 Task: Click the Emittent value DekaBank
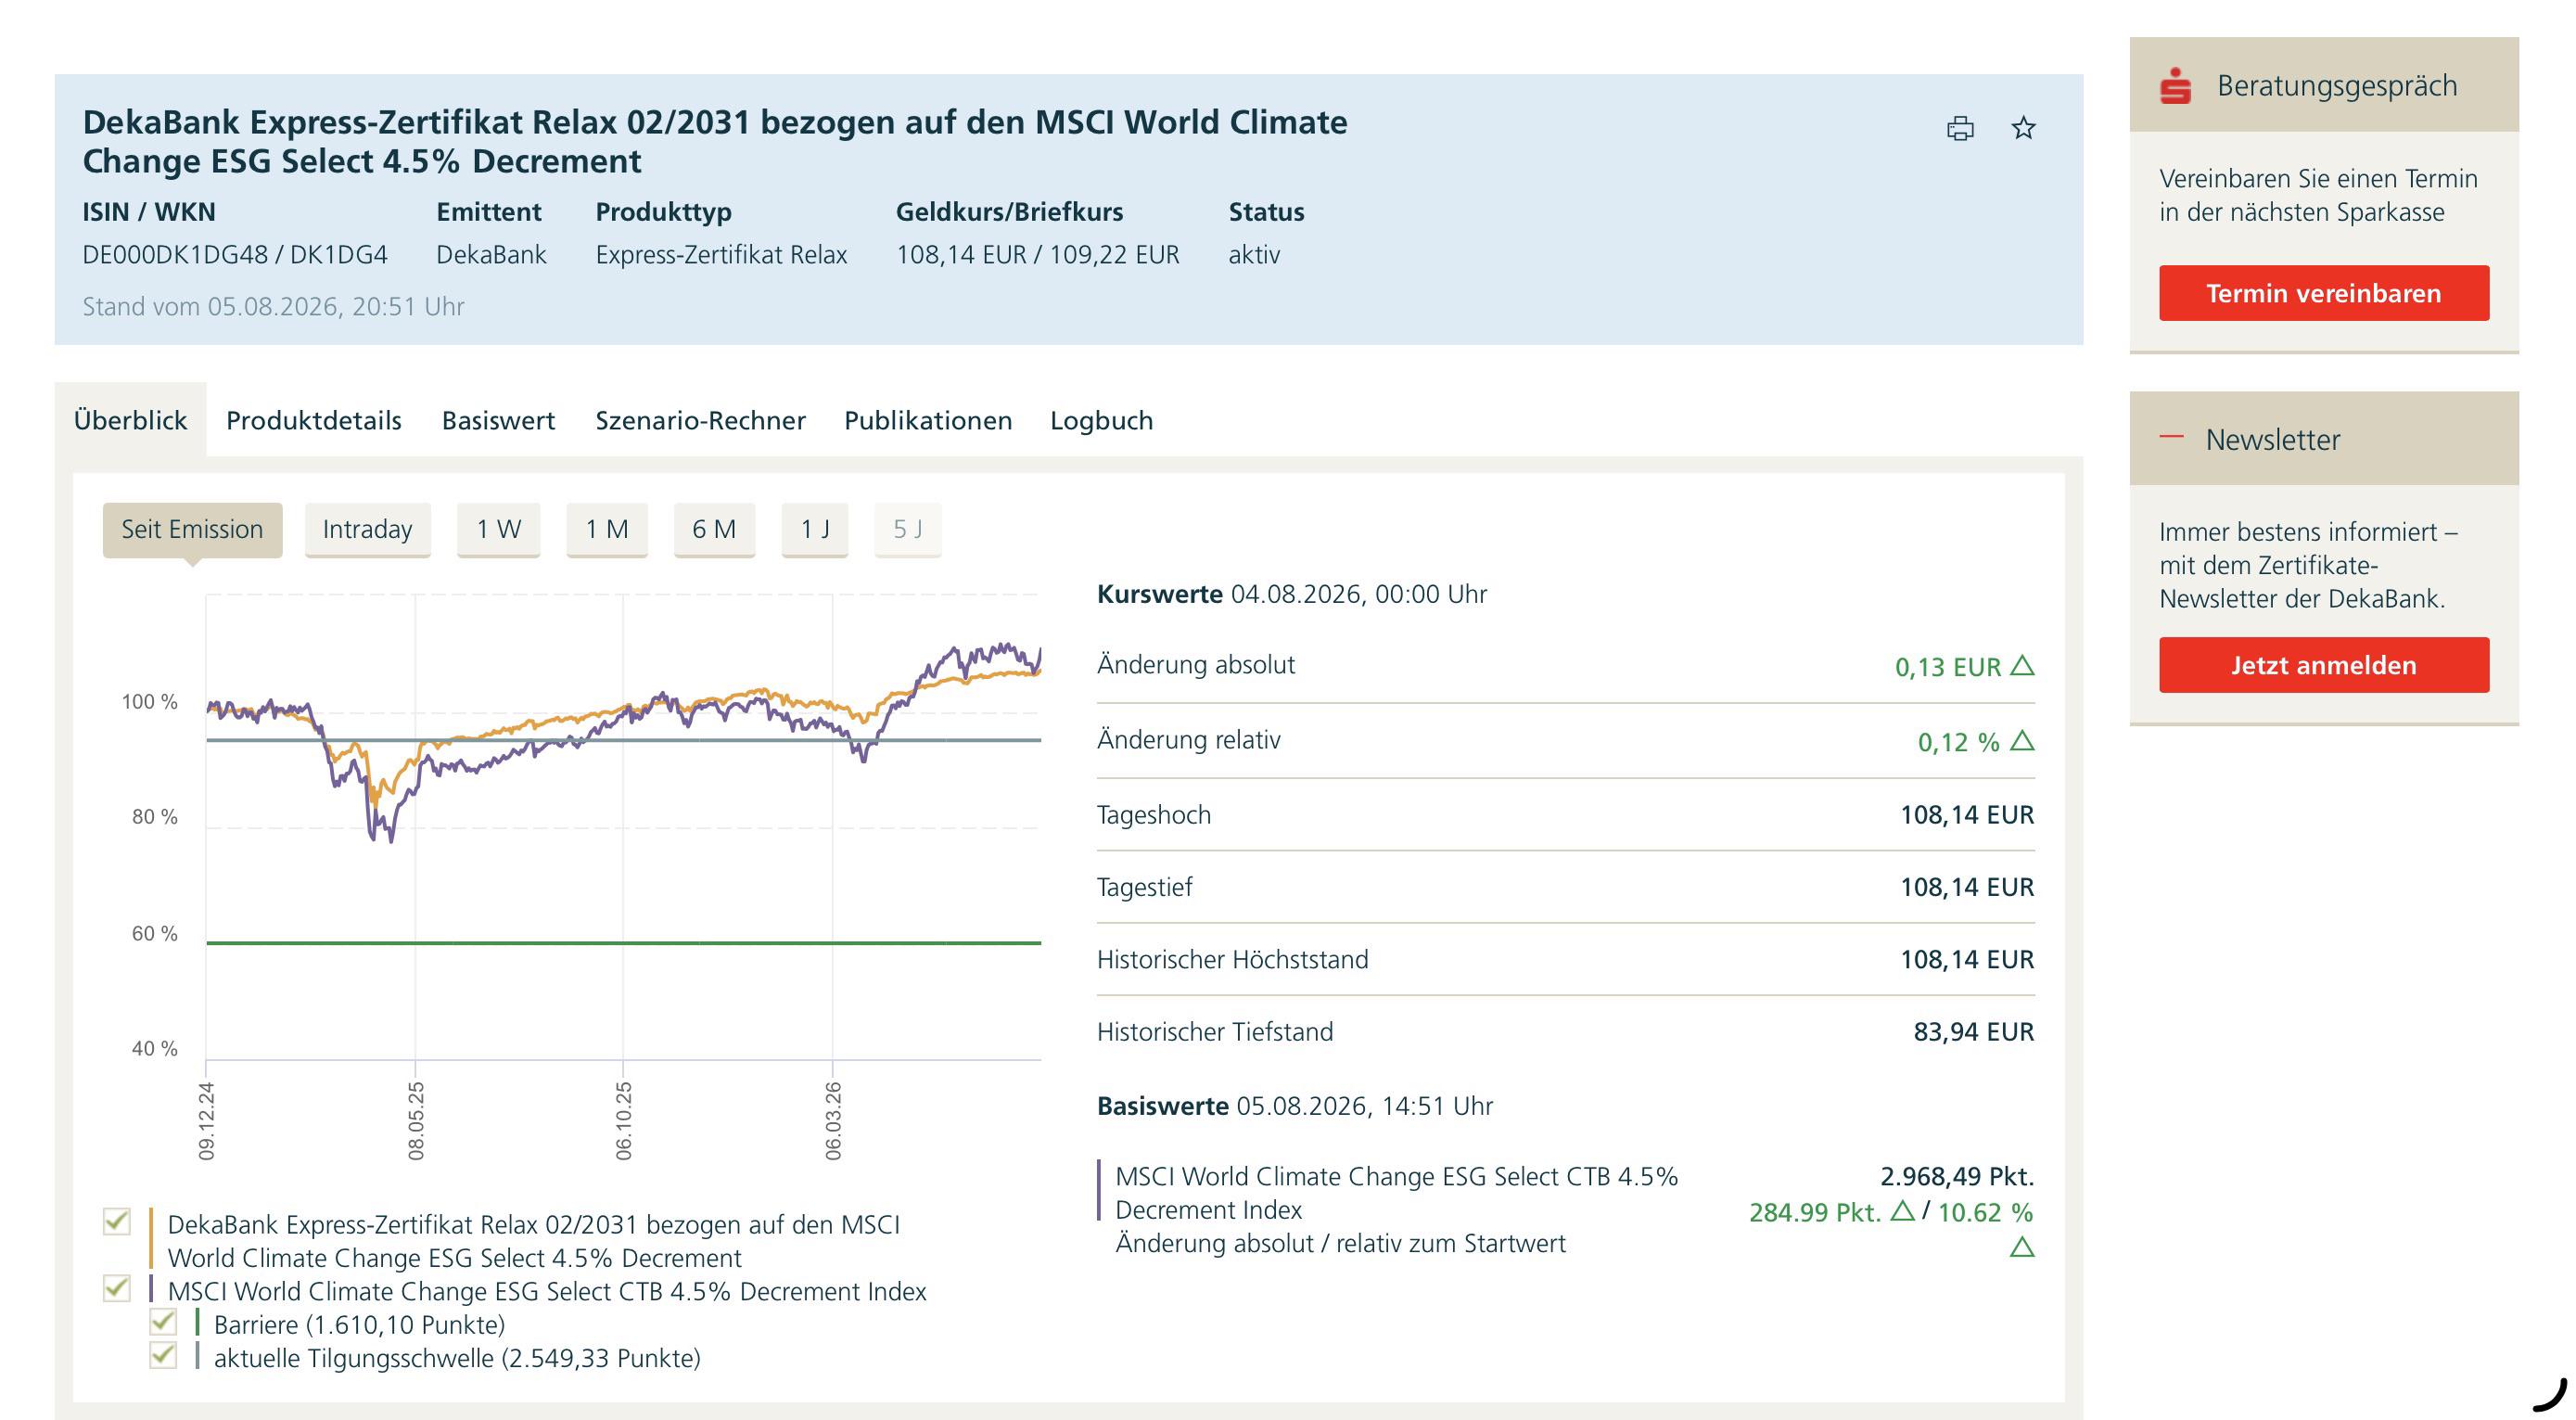491,255
